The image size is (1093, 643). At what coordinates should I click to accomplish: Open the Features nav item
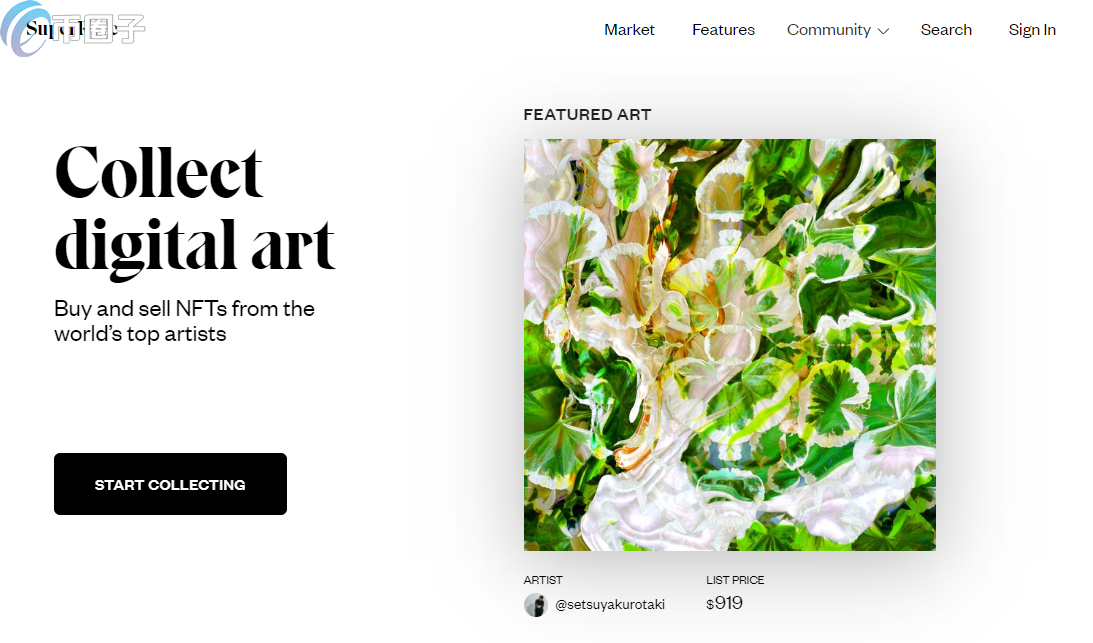[x=723, y=30]
